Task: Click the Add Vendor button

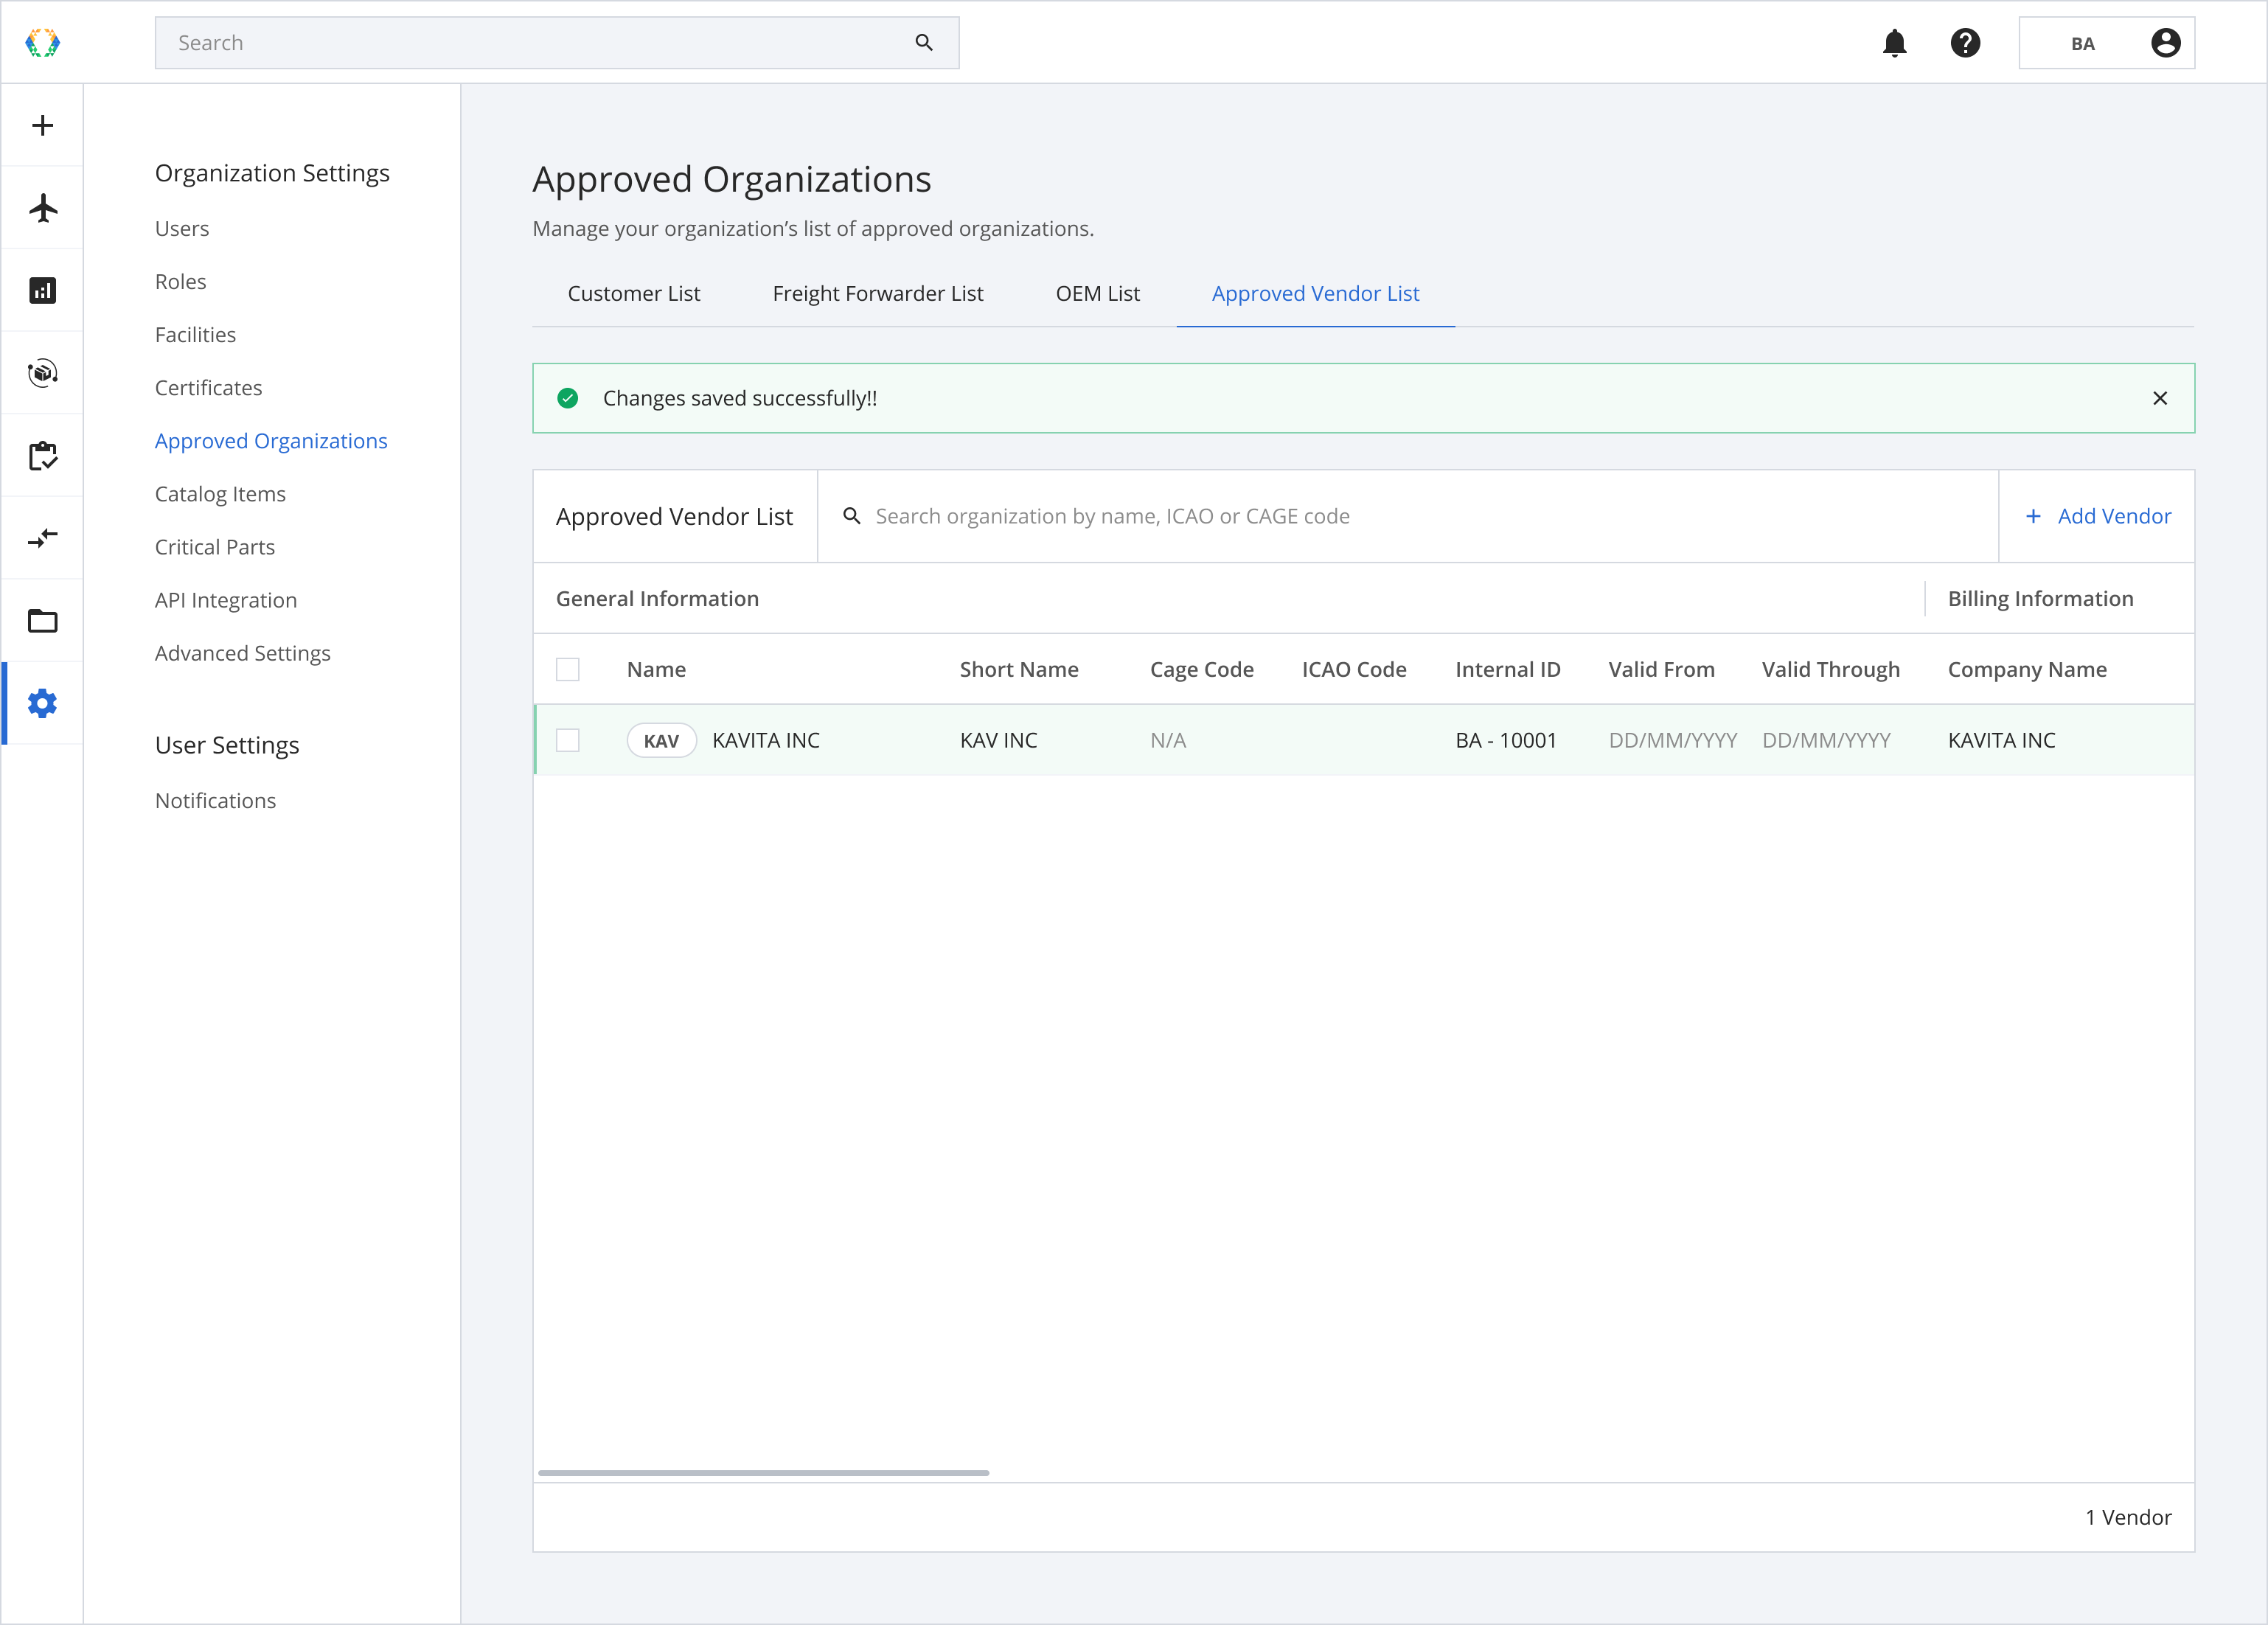Action: pyautogui.click(x=2097, y=516)
